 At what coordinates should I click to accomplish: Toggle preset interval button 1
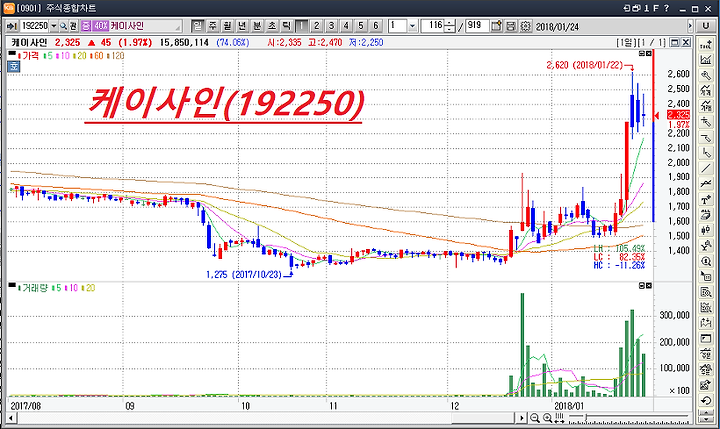point(301,26)
